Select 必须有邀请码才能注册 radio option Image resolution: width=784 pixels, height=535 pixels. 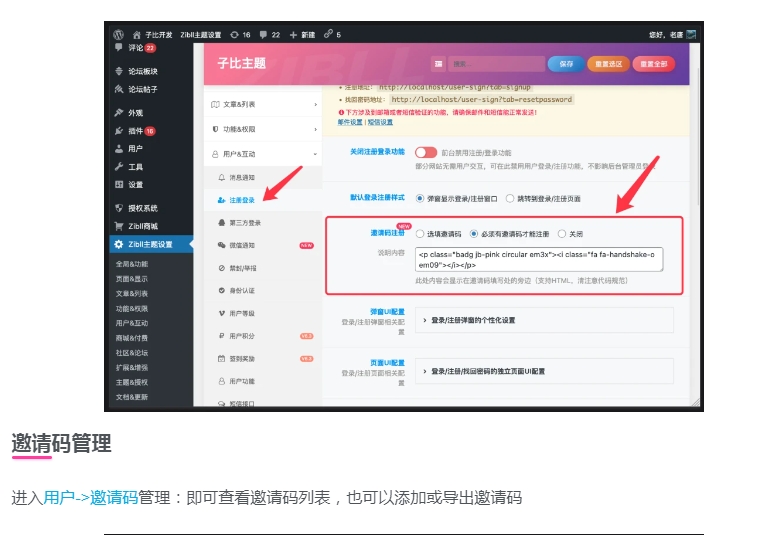coord(474,234)
